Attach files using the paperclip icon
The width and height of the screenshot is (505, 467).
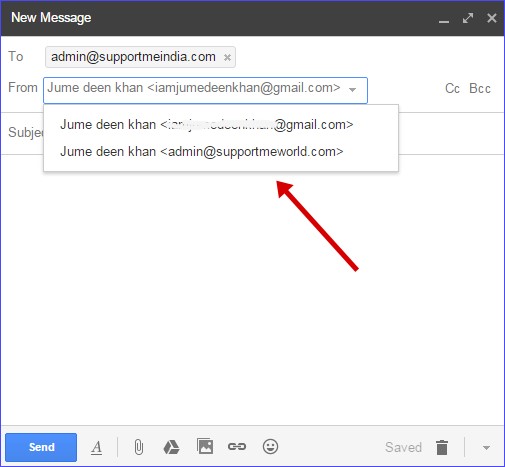139,447
